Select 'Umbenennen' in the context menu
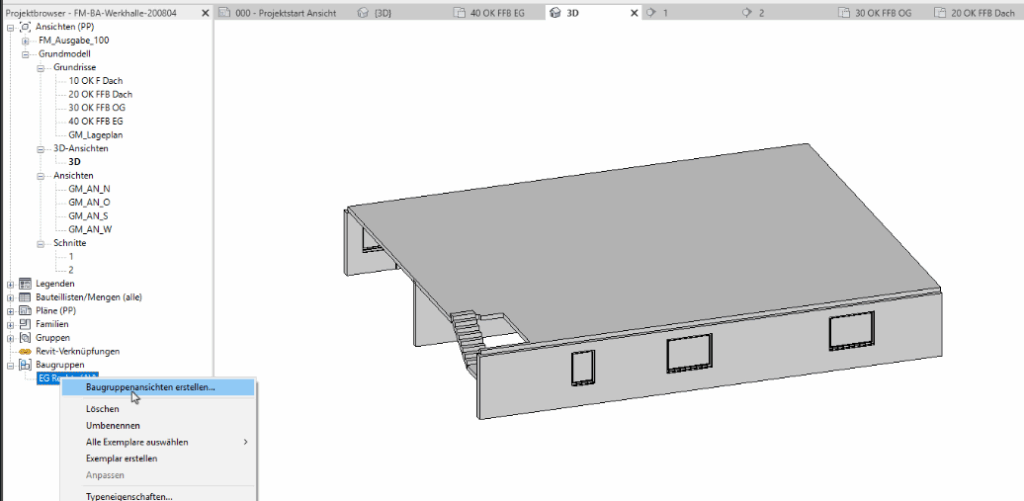This screenshot has width=1024, height=501. coord(111,425)
